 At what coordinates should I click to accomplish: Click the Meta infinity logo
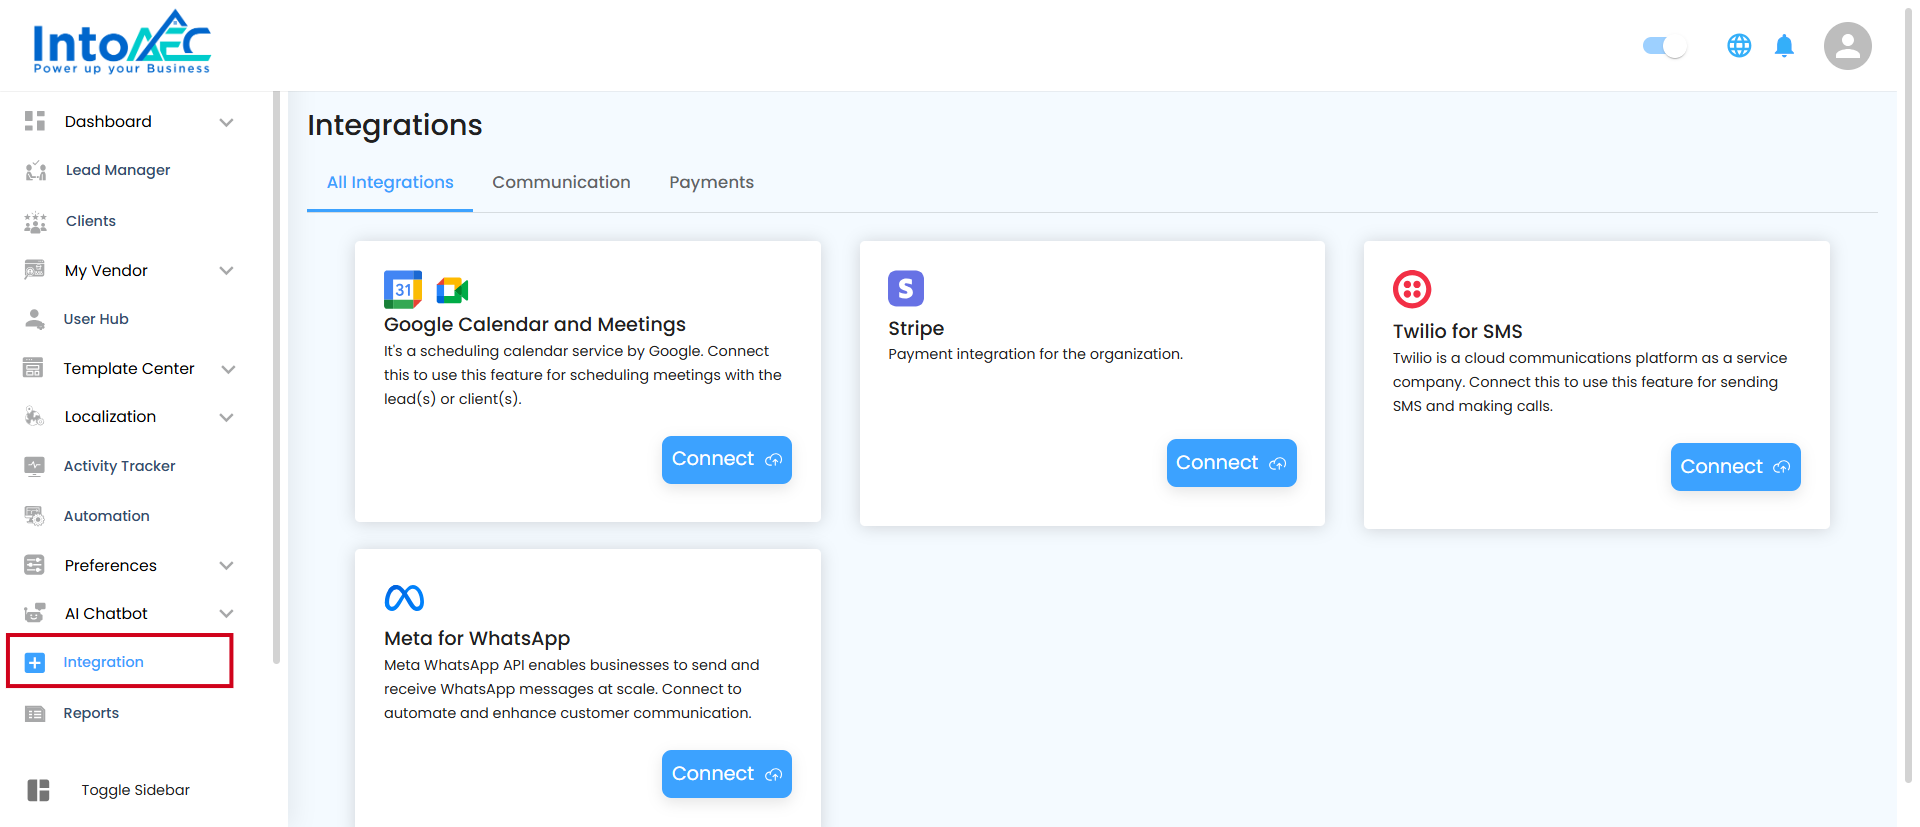pyautogui.click(x=404, y=598)
